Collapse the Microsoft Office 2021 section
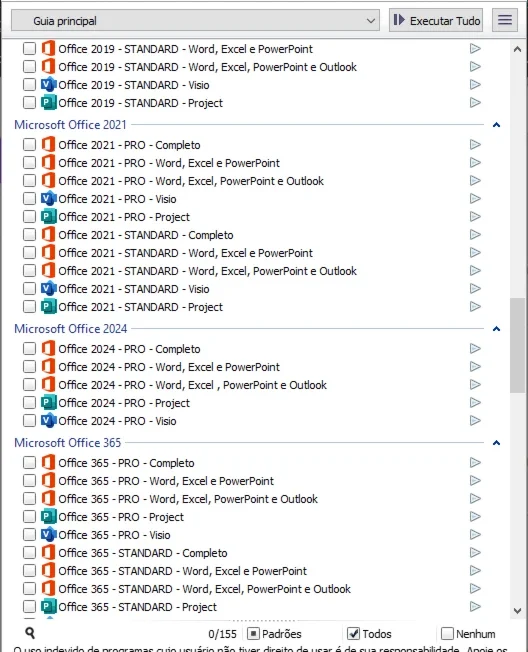Viewport: 528px width, 652px height. (x=496, y=125)
